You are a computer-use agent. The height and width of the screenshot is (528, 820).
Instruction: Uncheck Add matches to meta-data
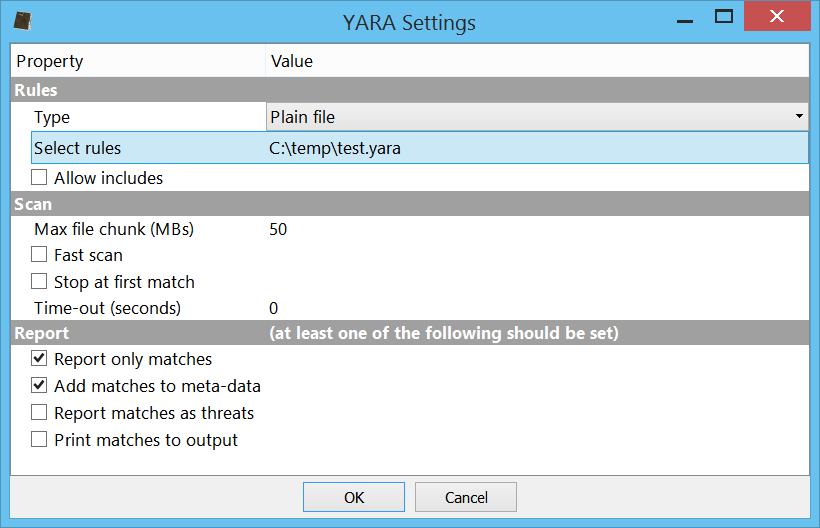click(39, 385)
